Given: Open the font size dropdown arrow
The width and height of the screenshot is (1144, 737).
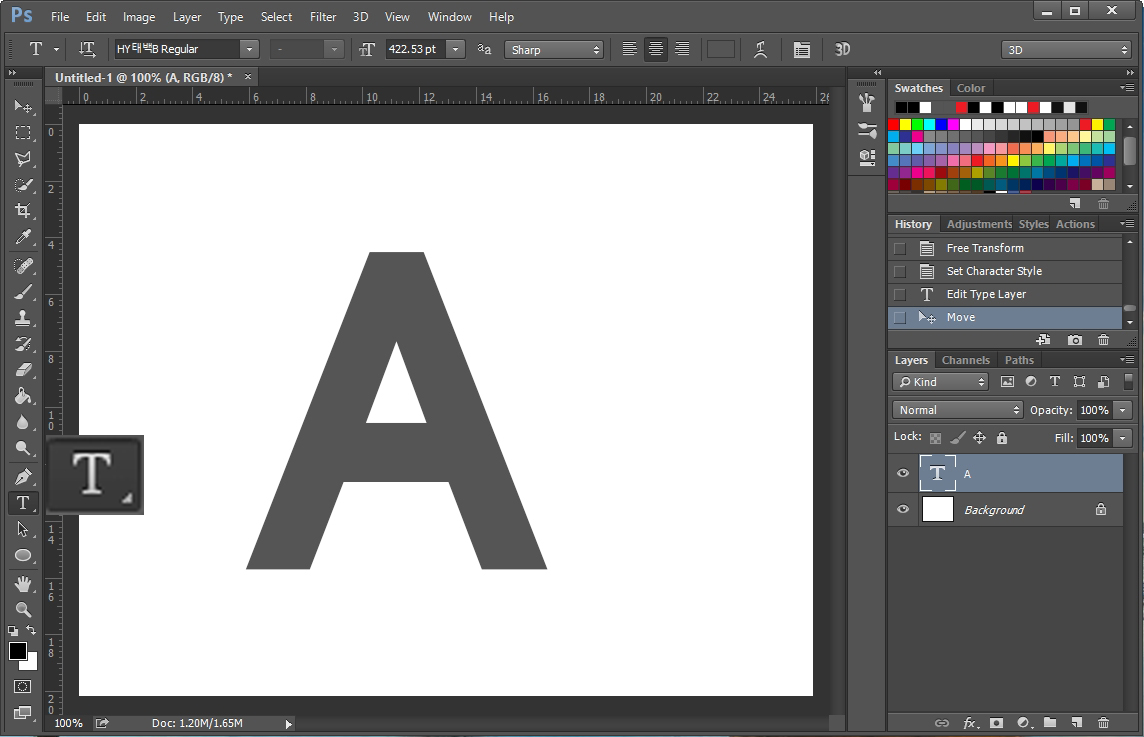Looking at the screenshot, I should pos(456,49).
